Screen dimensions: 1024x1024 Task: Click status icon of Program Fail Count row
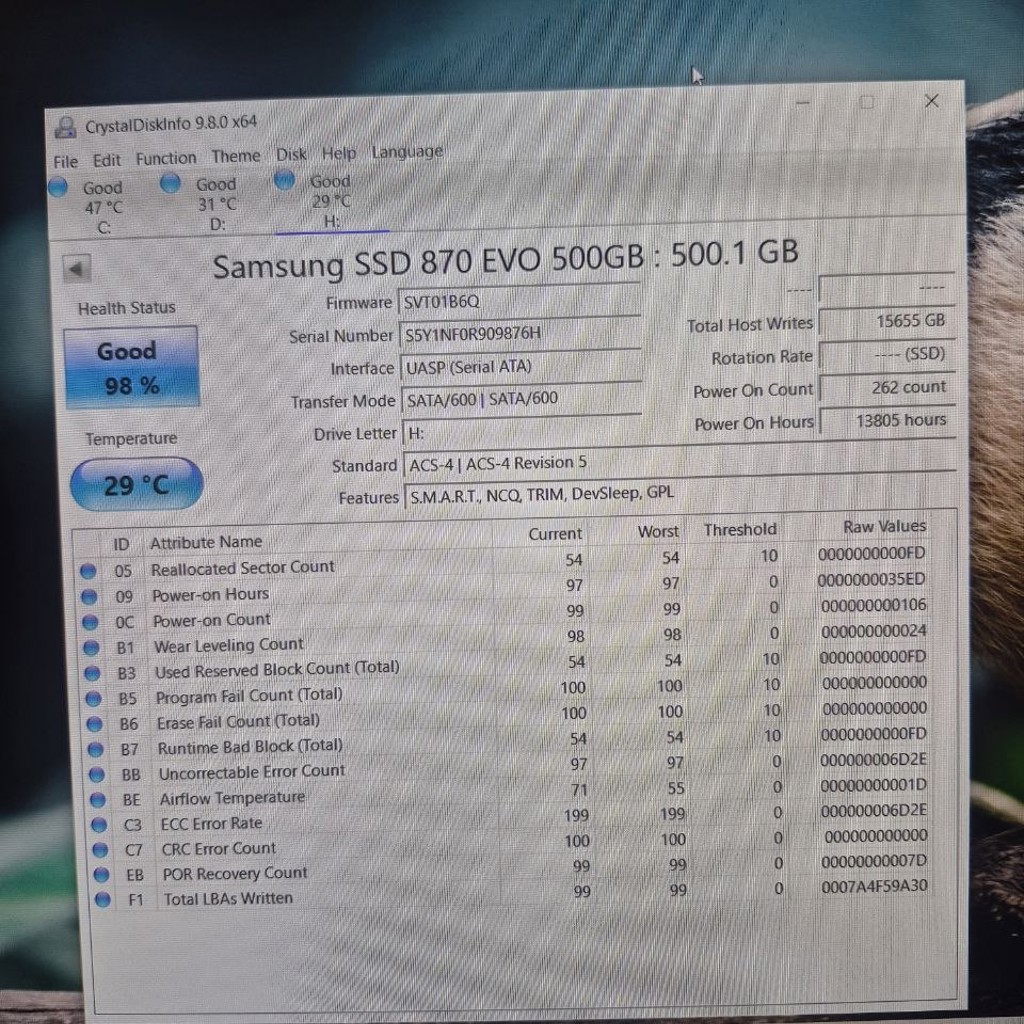(x=93, y=699)
